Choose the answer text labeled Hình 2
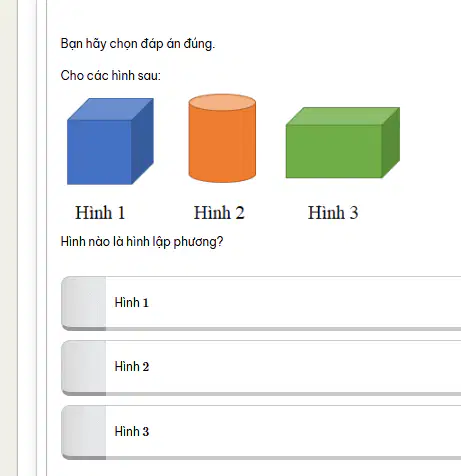461x476 pixels. click(x=132, y=367)
